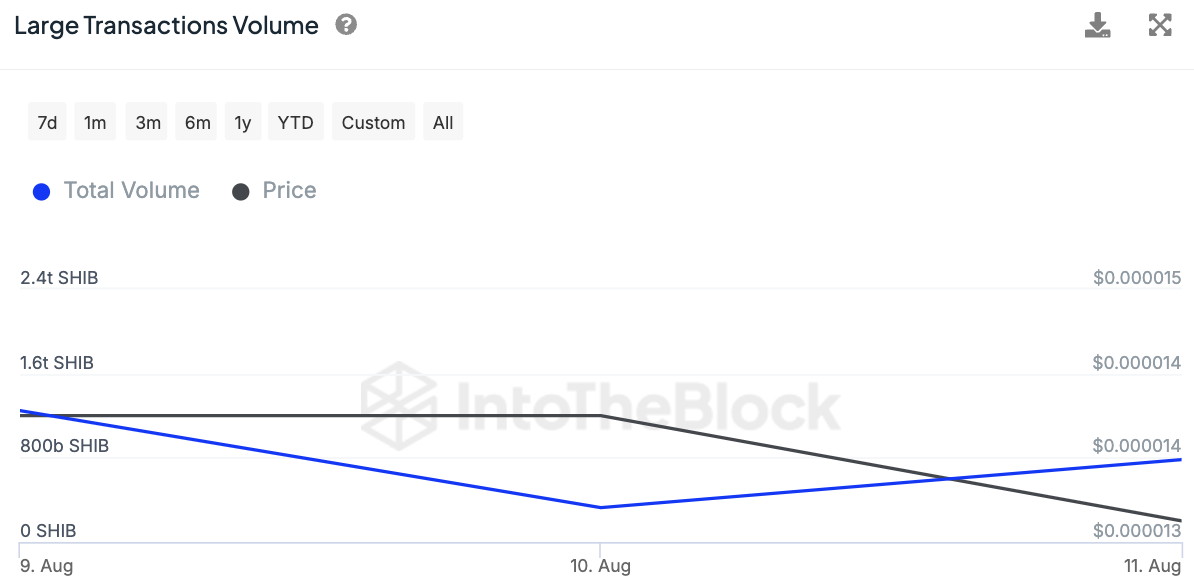The height and width of the screenshot is (588, 1194).
Task: Show All time data
Action: point(443,123)
